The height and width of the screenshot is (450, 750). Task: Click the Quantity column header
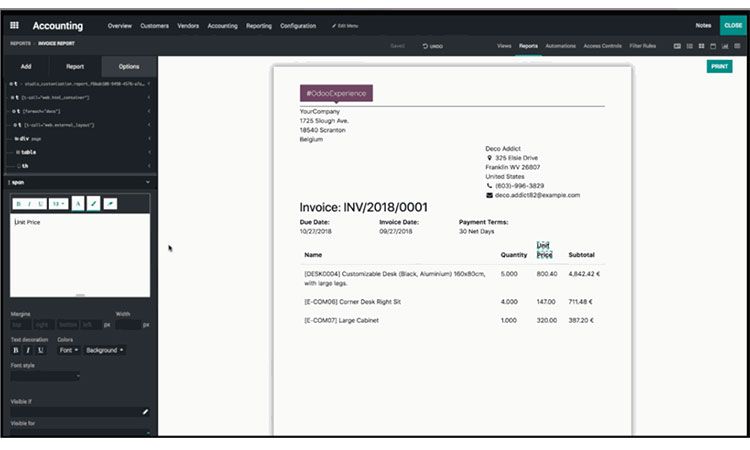pyautogui.click(x=514, y=255)
